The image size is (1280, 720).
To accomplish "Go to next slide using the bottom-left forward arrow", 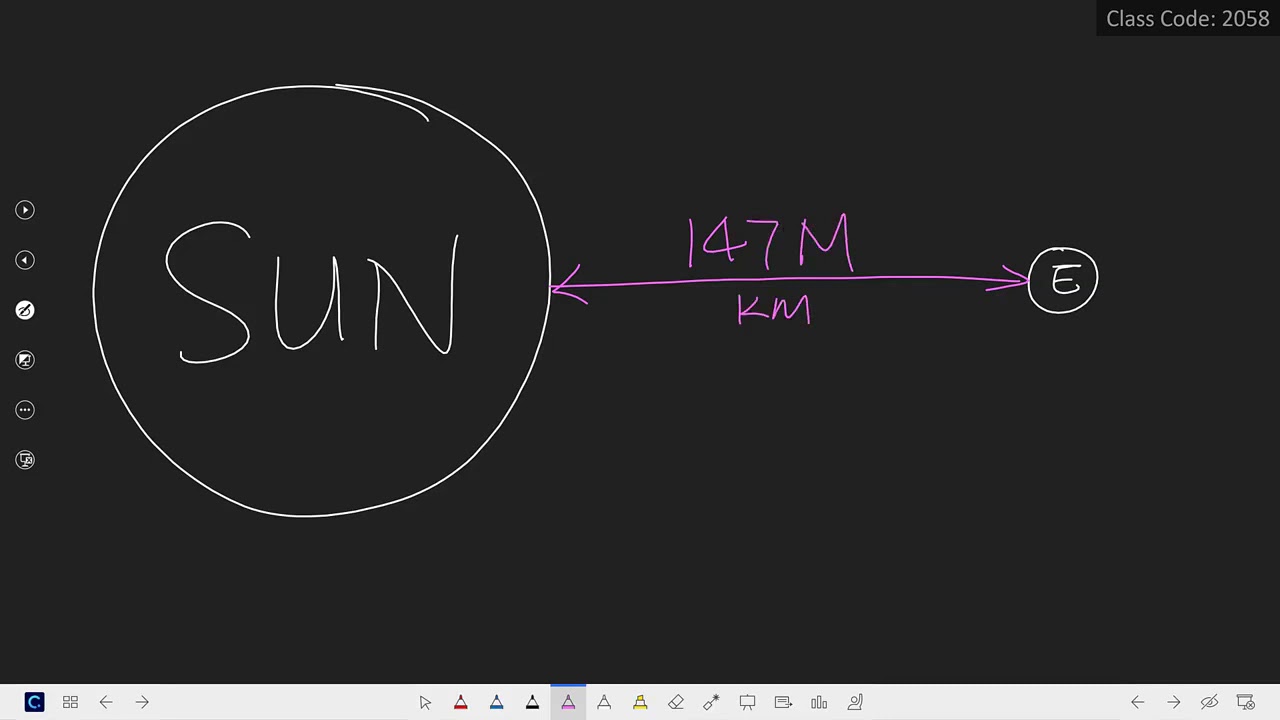I will tap(142, 702).
